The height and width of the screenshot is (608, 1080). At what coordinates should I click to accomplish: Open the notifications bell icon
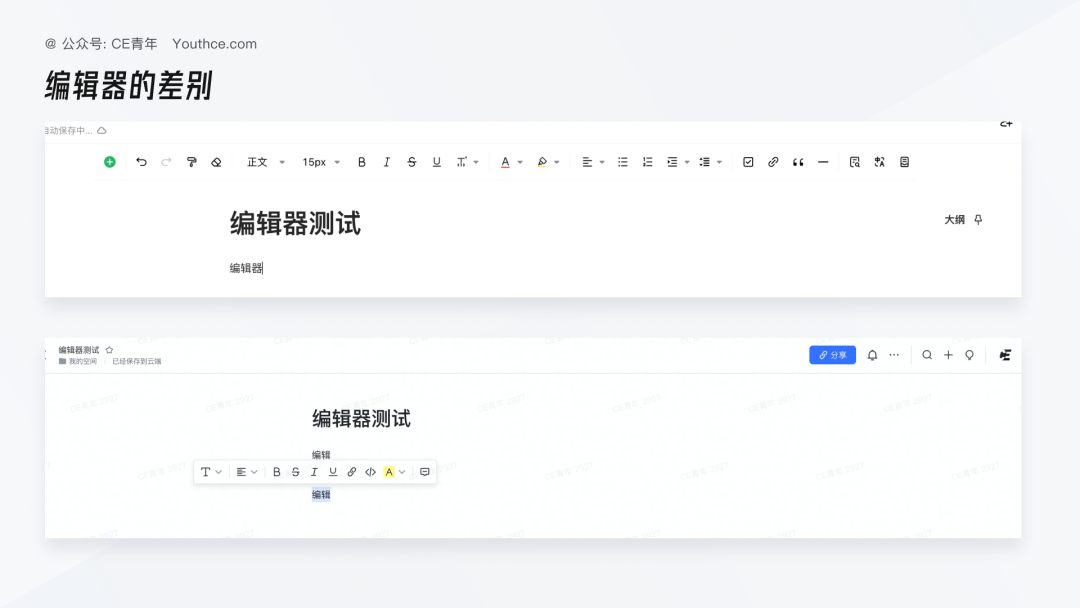(x=872, y=355)
